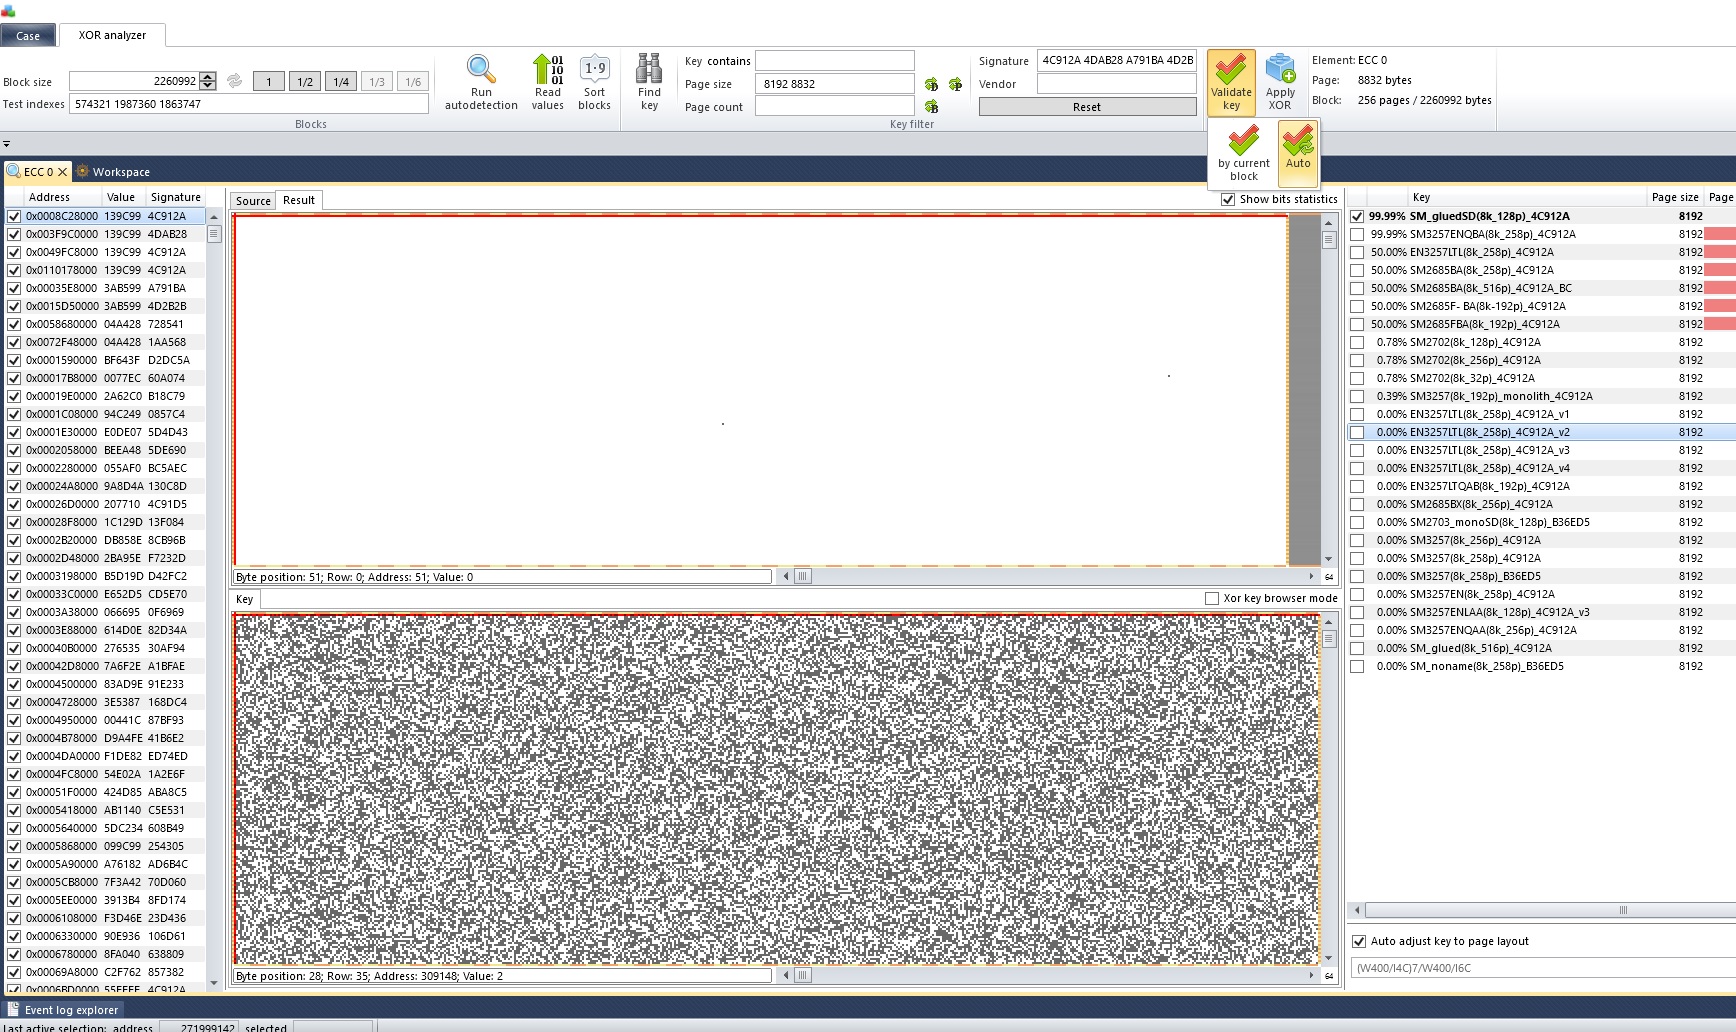Click the Workspace tab gear icon
The image size is (1736, 1032).
(x=83, y=172)
